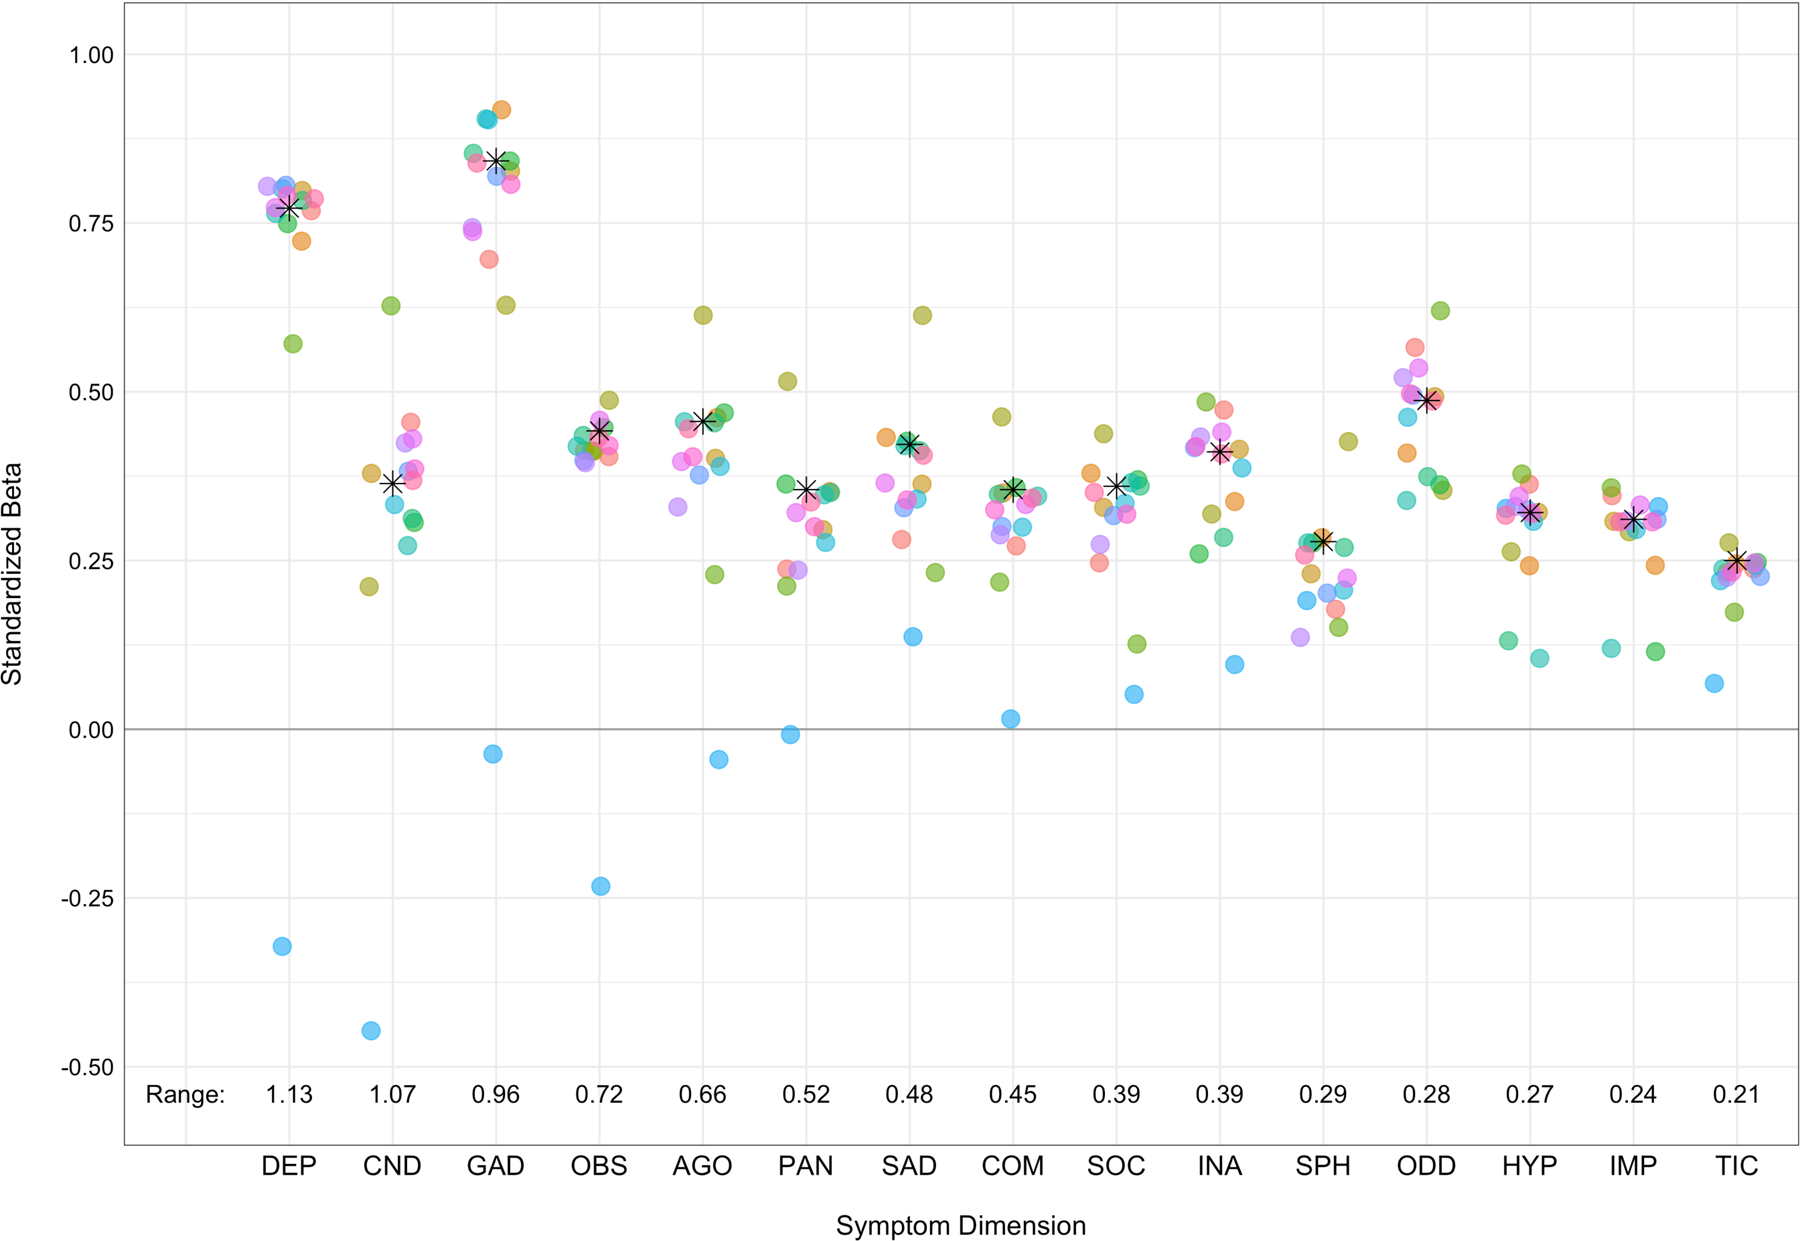Viewport: 1800px width, 1241px height.
Task: Click the asterisk marker in GAD column
Action: pyautogui.click(x=496, y=161)
